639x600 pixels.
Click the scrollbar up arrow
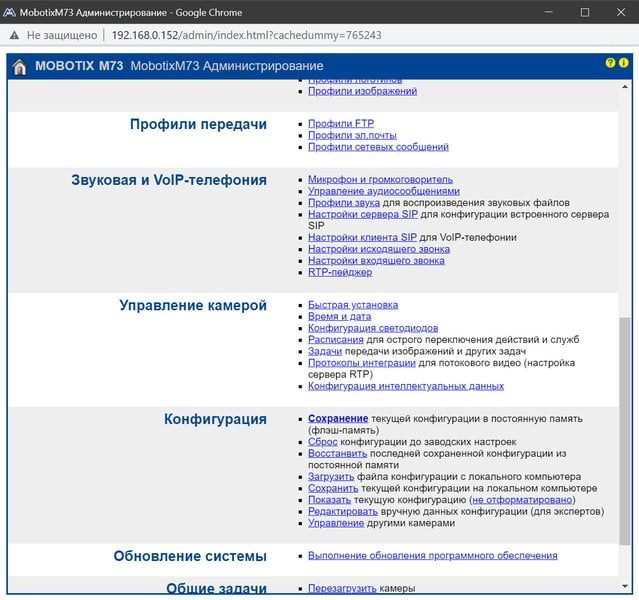(625, 86)
